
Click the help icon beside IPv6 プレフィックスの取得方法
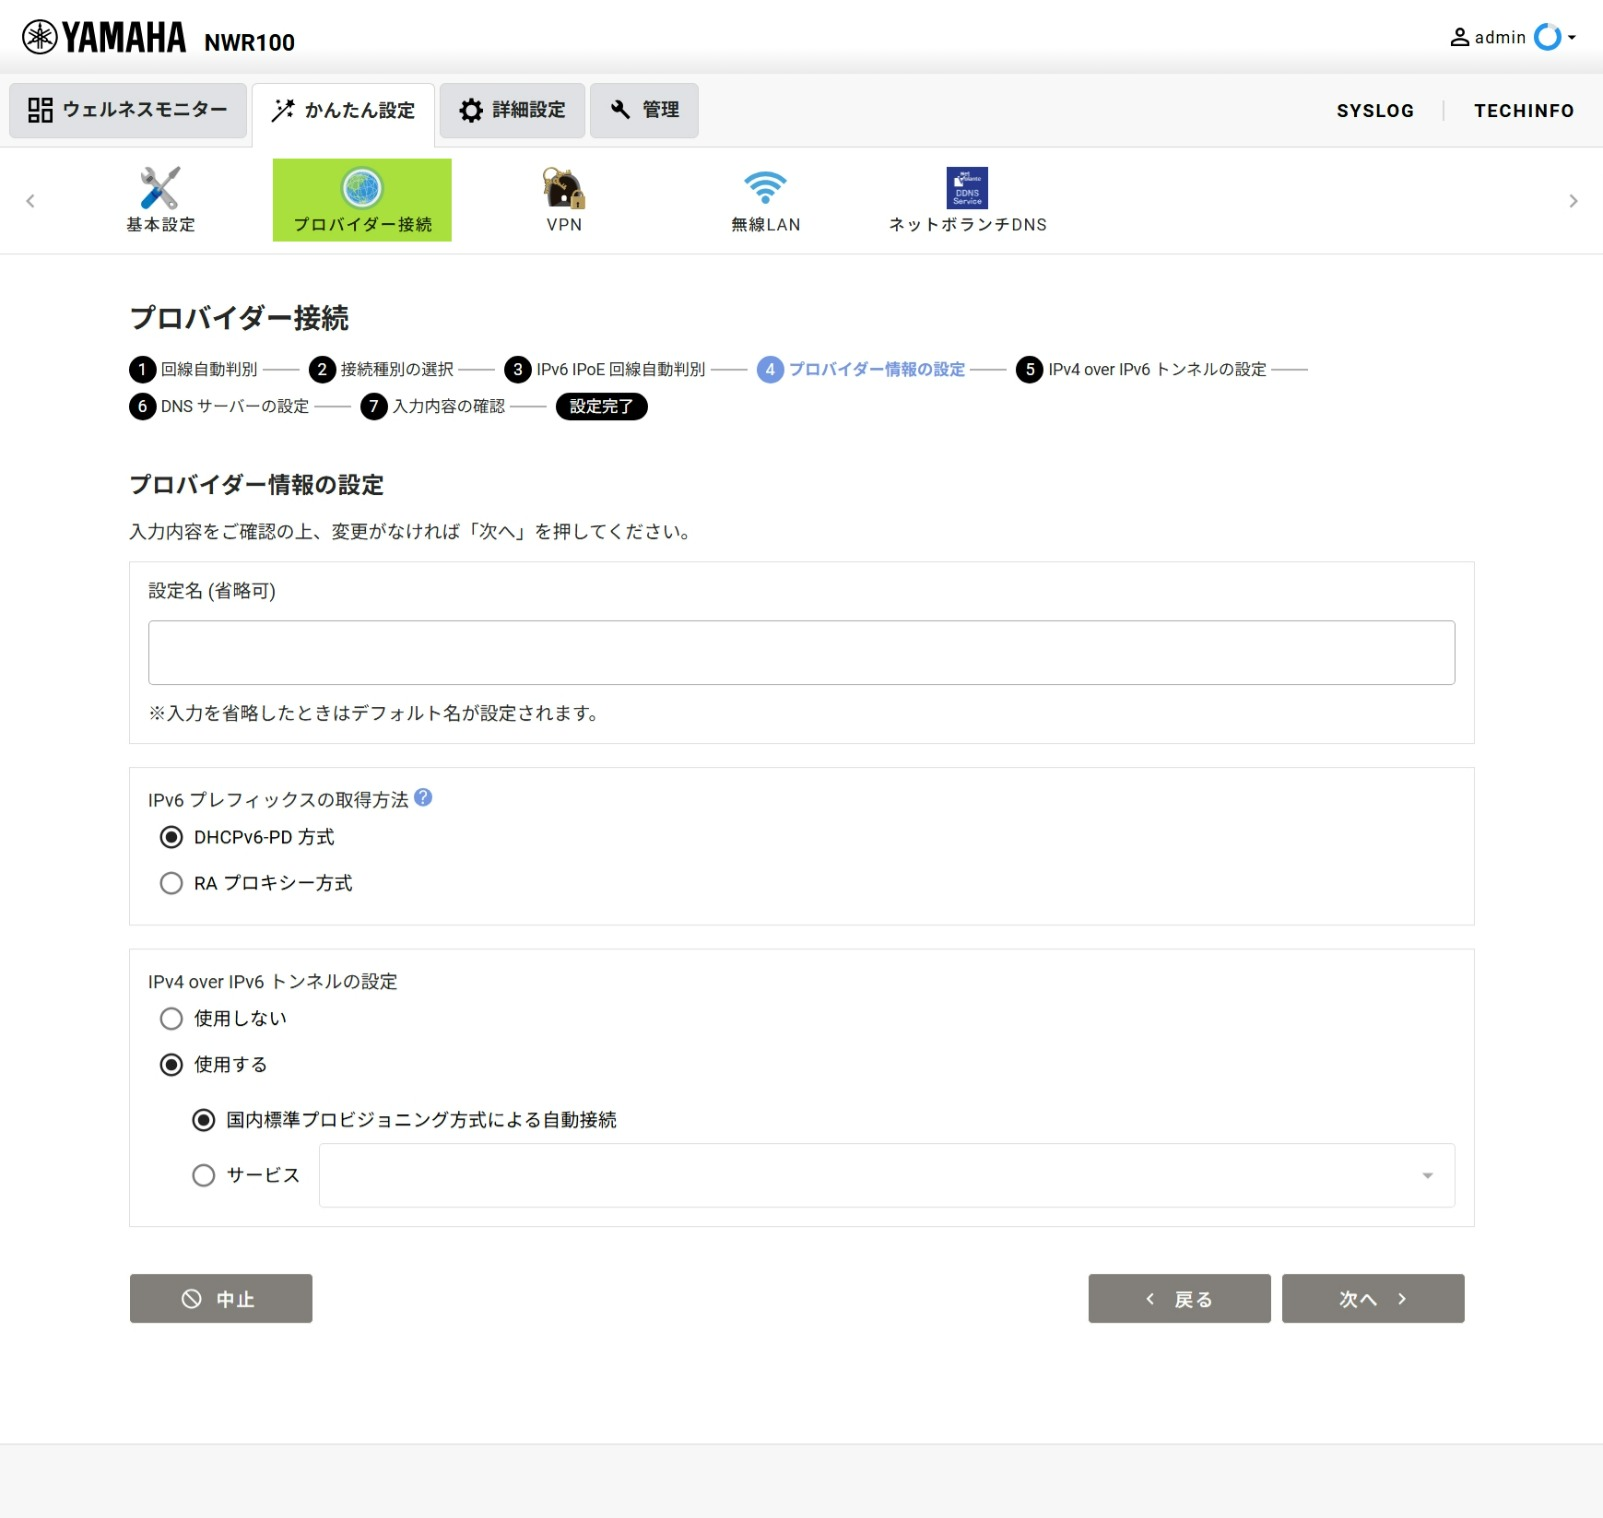pyautogui.click(x=423, y=798)
